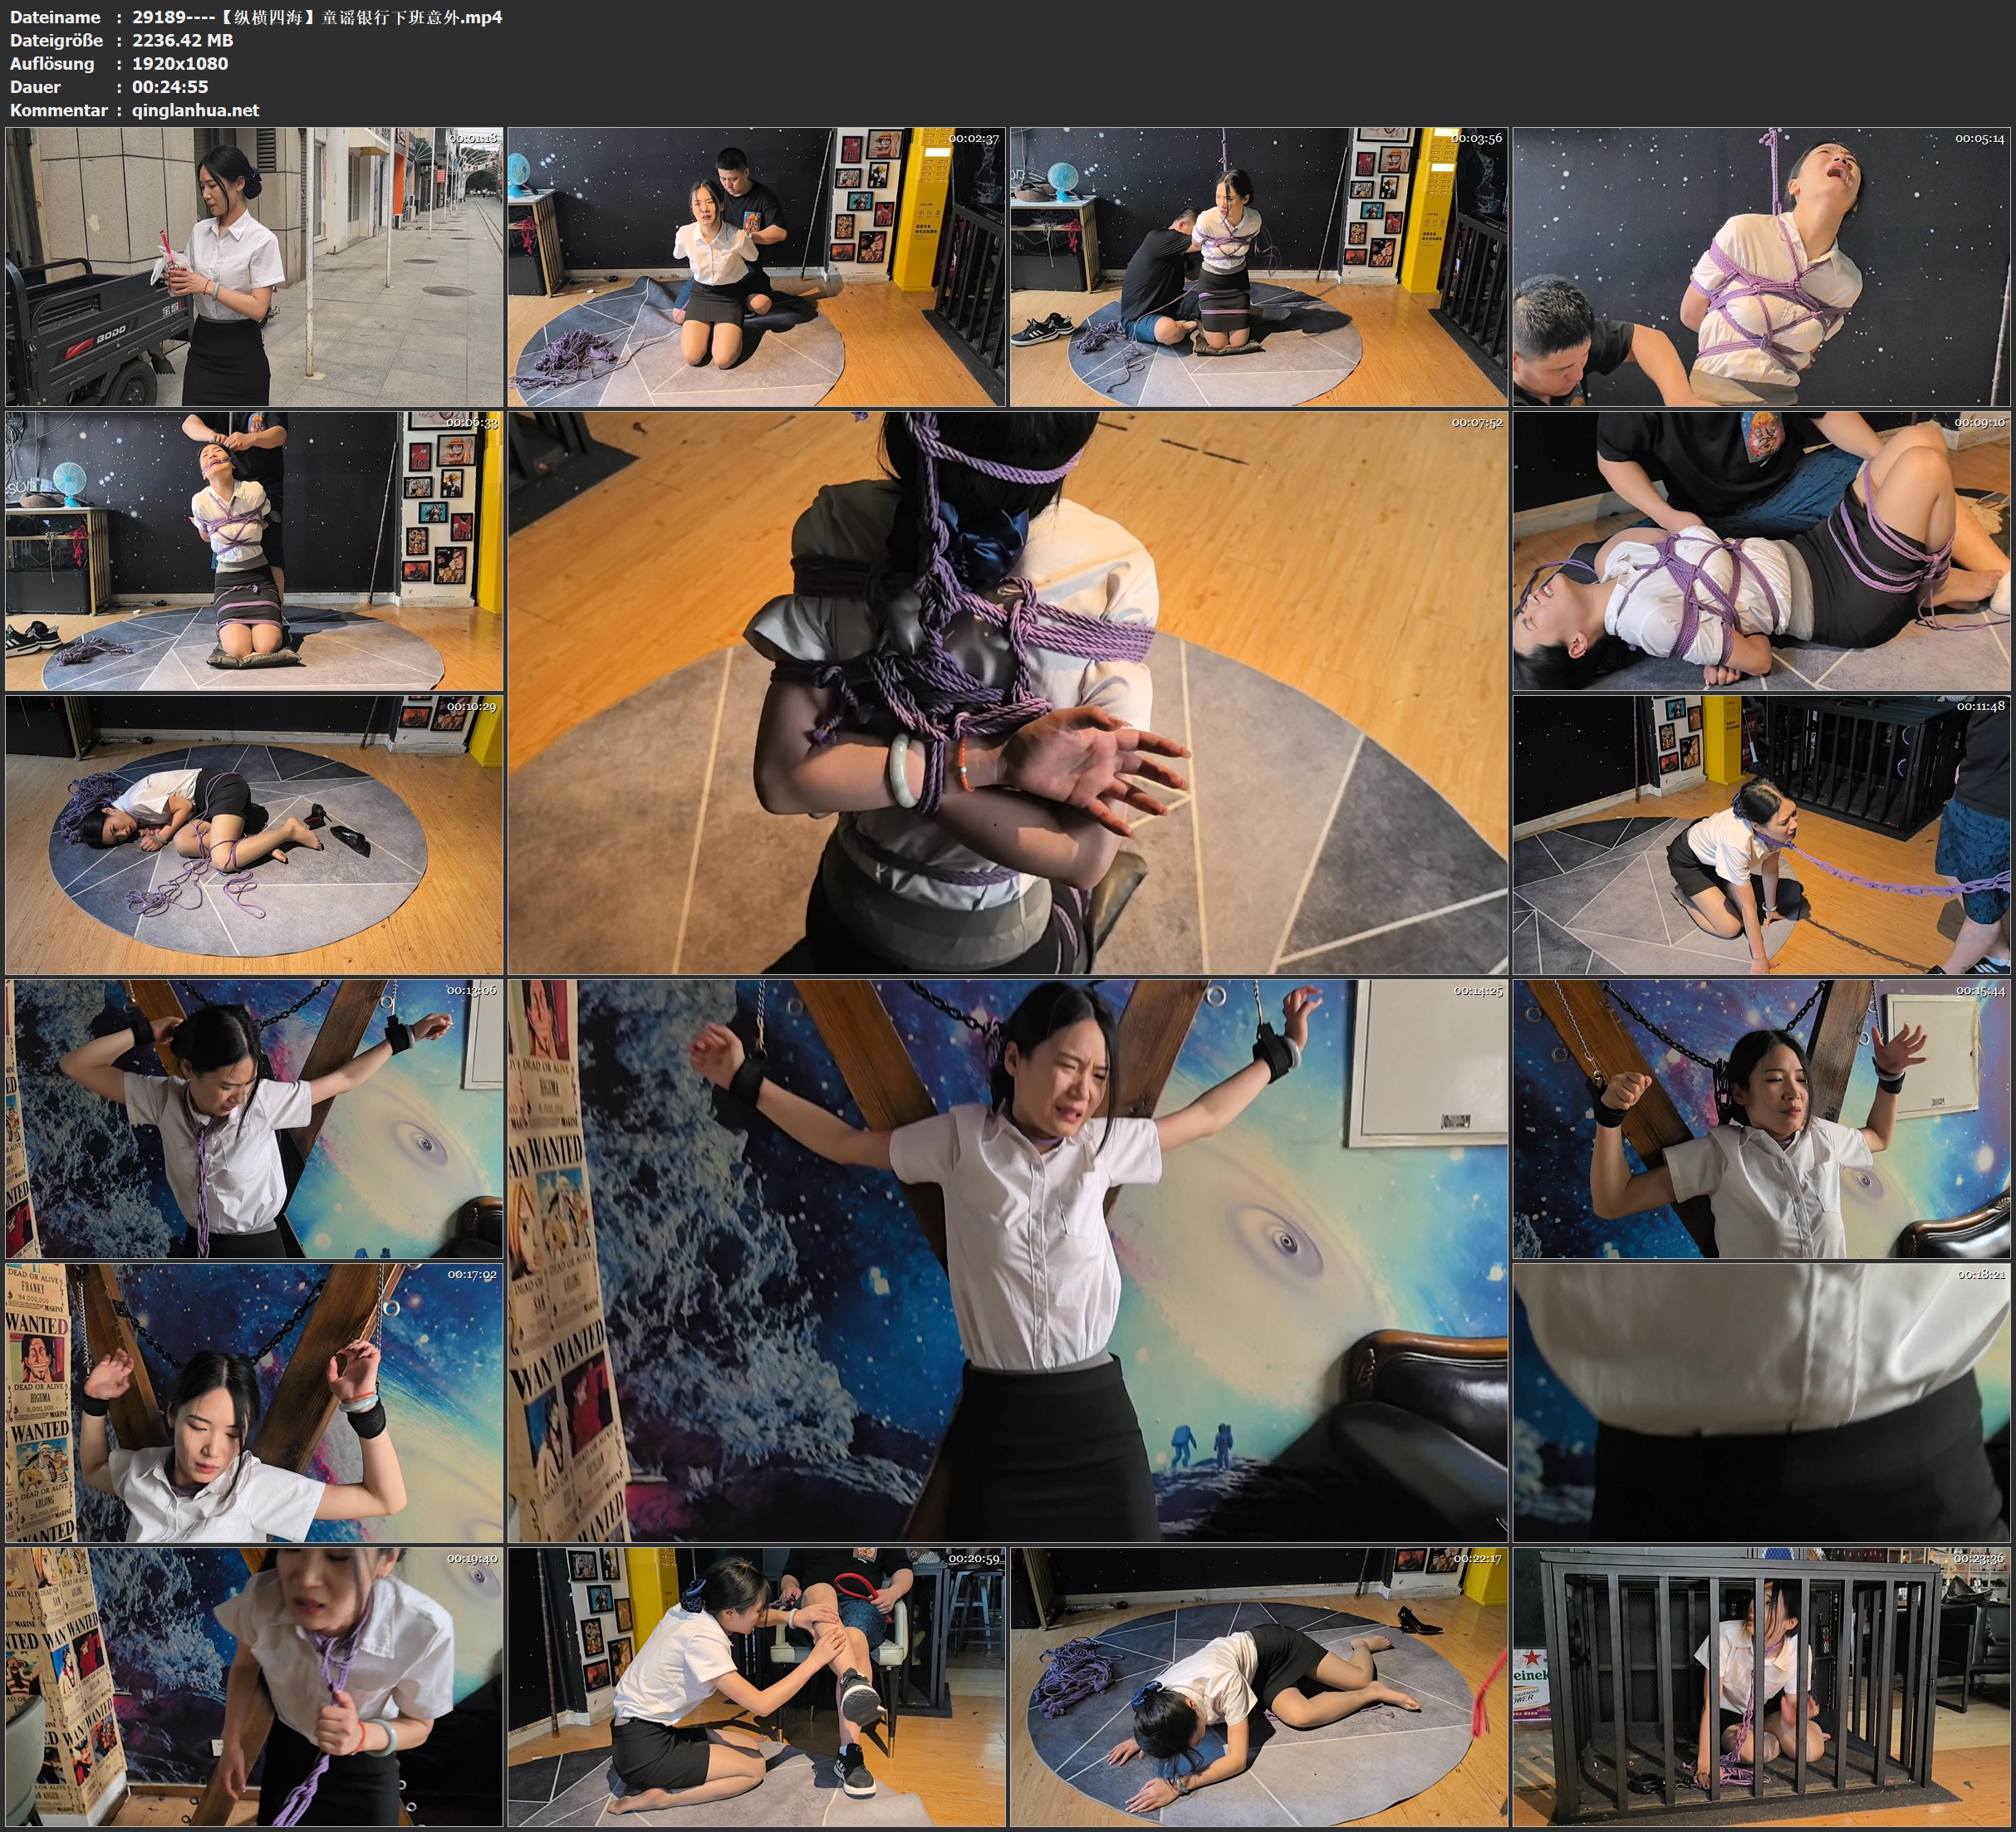Select the thumbnail at 00:11:48

1762,835
